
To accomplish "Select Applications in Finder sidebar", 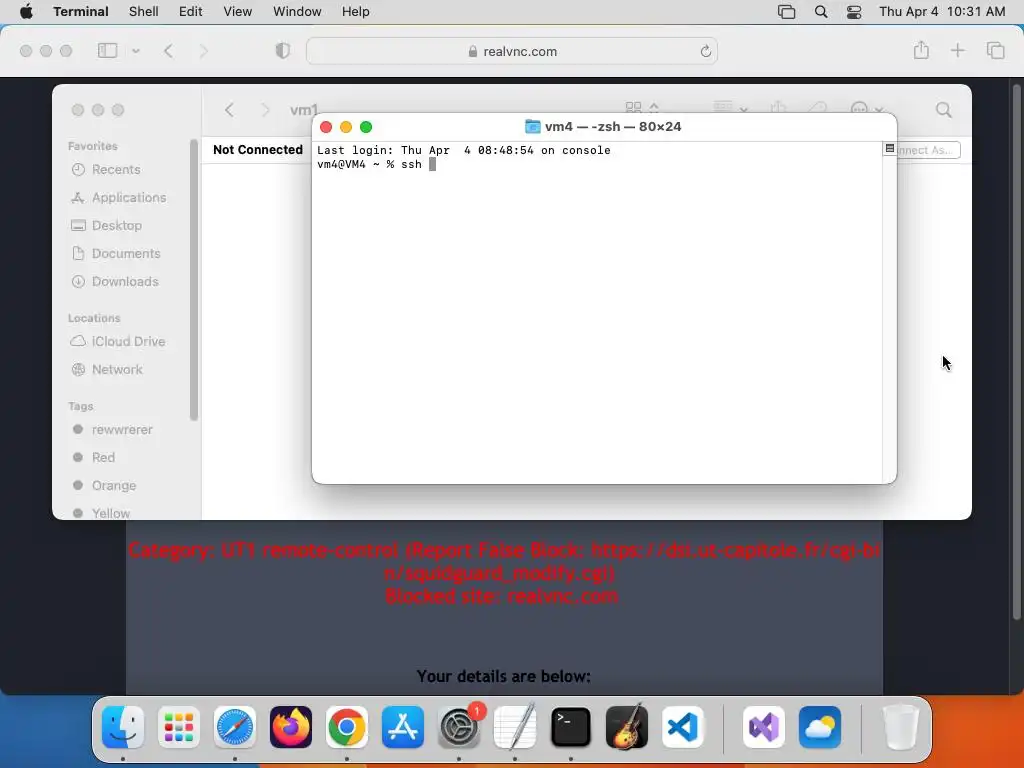I will [x=127, y=197].
